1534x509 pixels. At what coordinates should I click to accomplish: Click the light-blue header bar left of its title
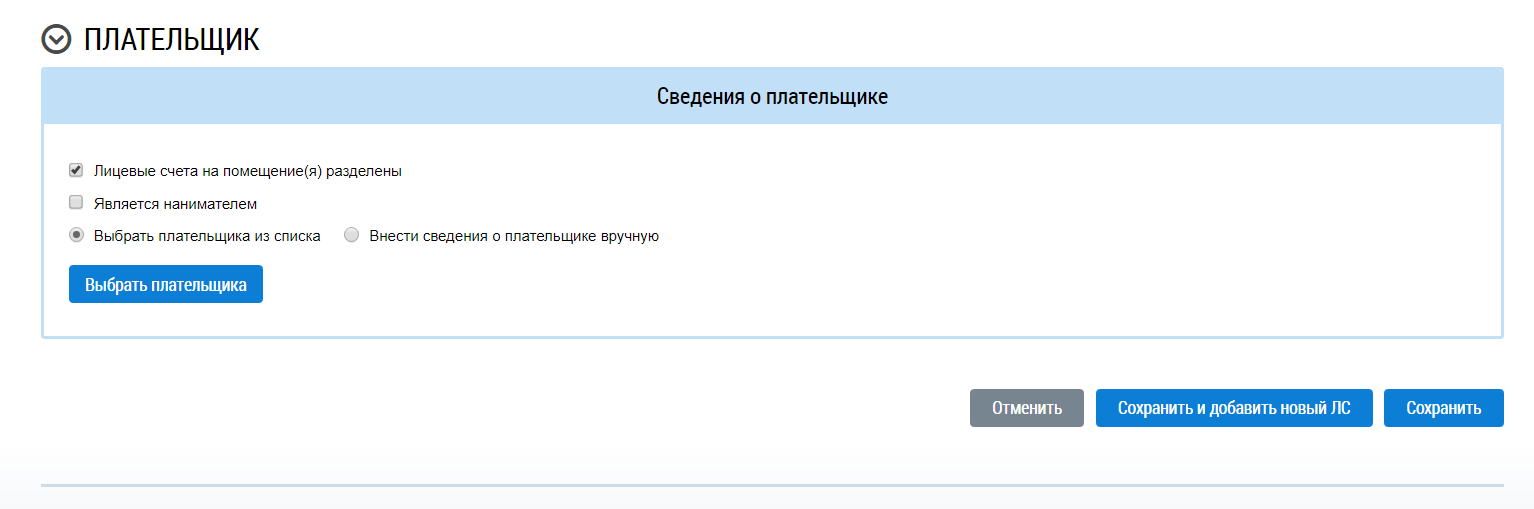coord(300,96)
